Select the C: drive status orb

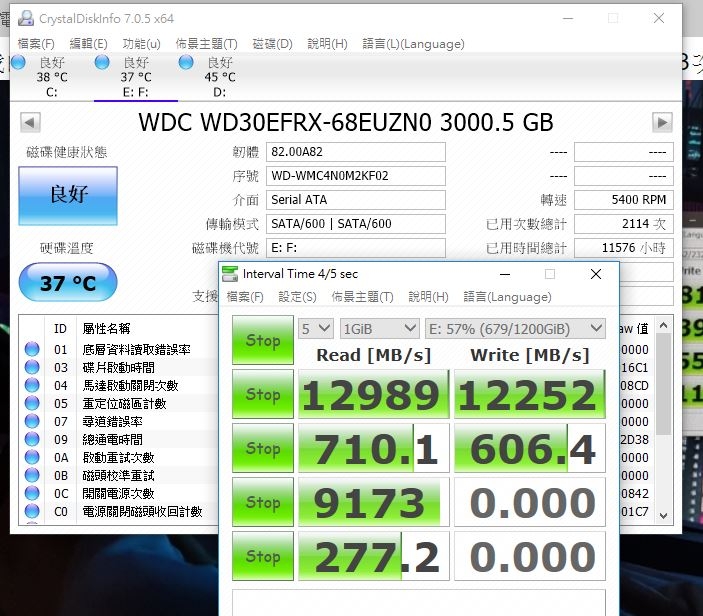coord(18,62)
